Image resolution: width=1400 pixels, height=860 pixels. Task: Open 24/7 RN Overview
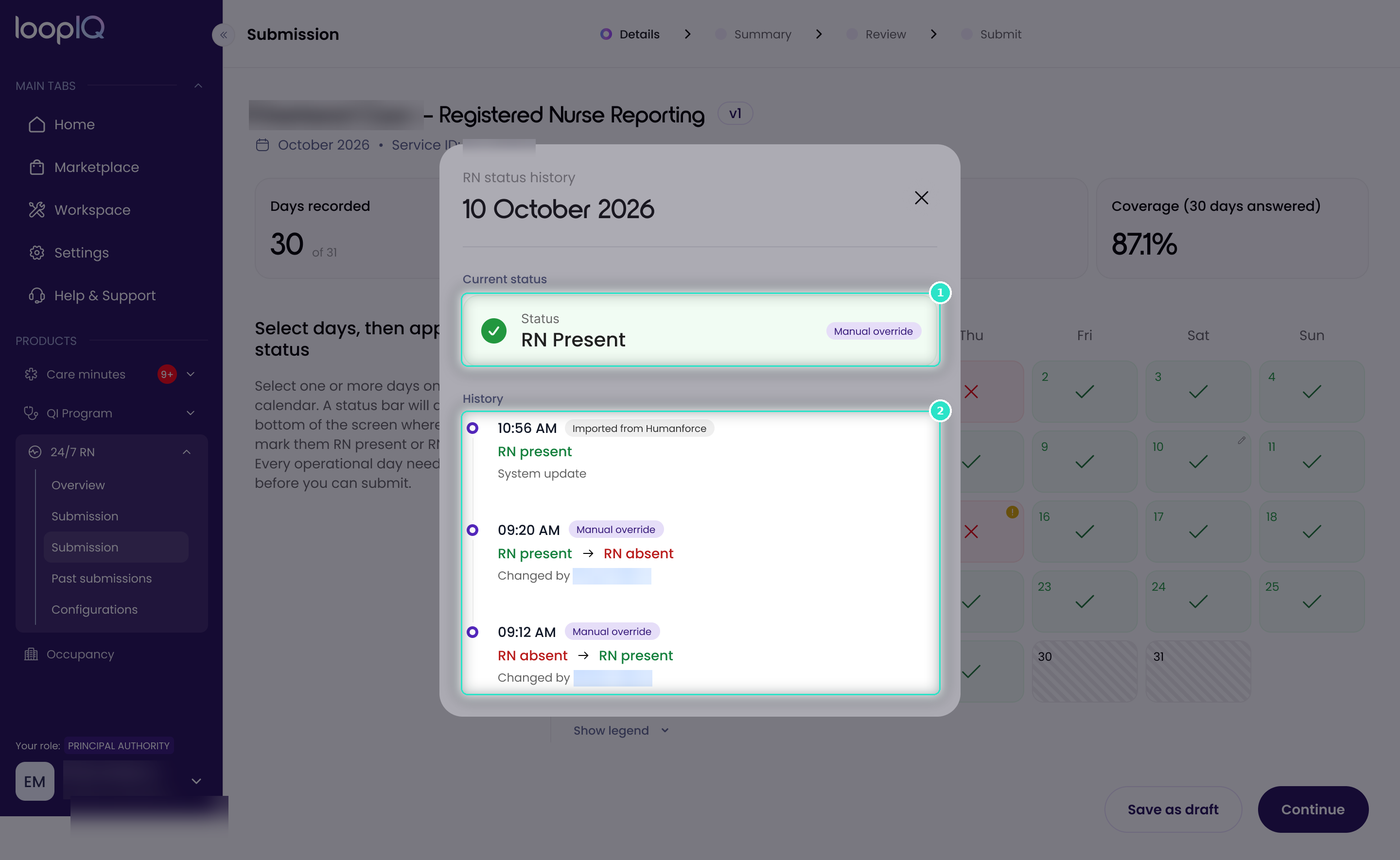[x=78, y=485]
